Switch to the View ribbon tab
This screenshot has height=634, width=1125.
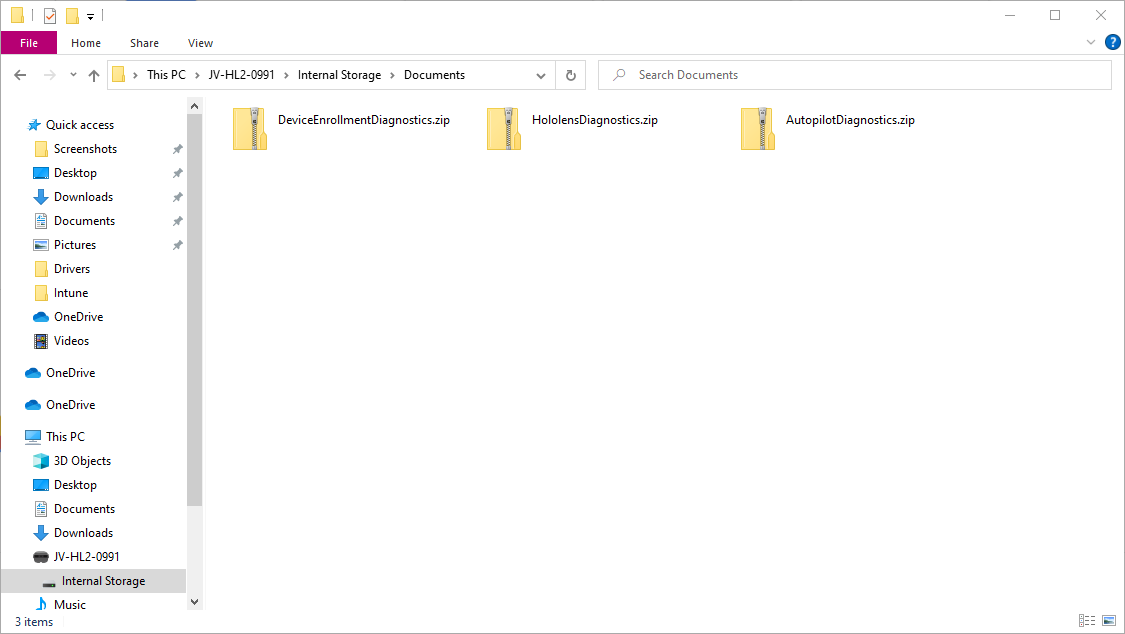tap(200, 43)
